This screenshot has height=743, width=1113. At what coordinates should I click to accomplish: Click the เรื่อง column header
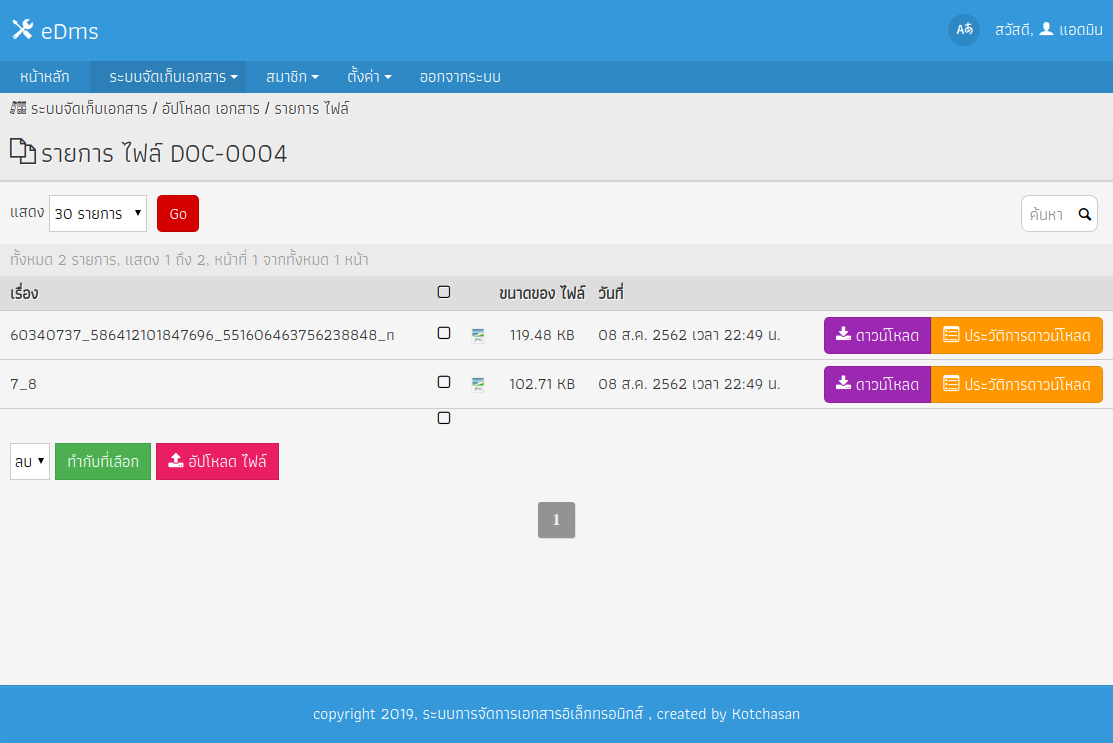pos(24,293)
